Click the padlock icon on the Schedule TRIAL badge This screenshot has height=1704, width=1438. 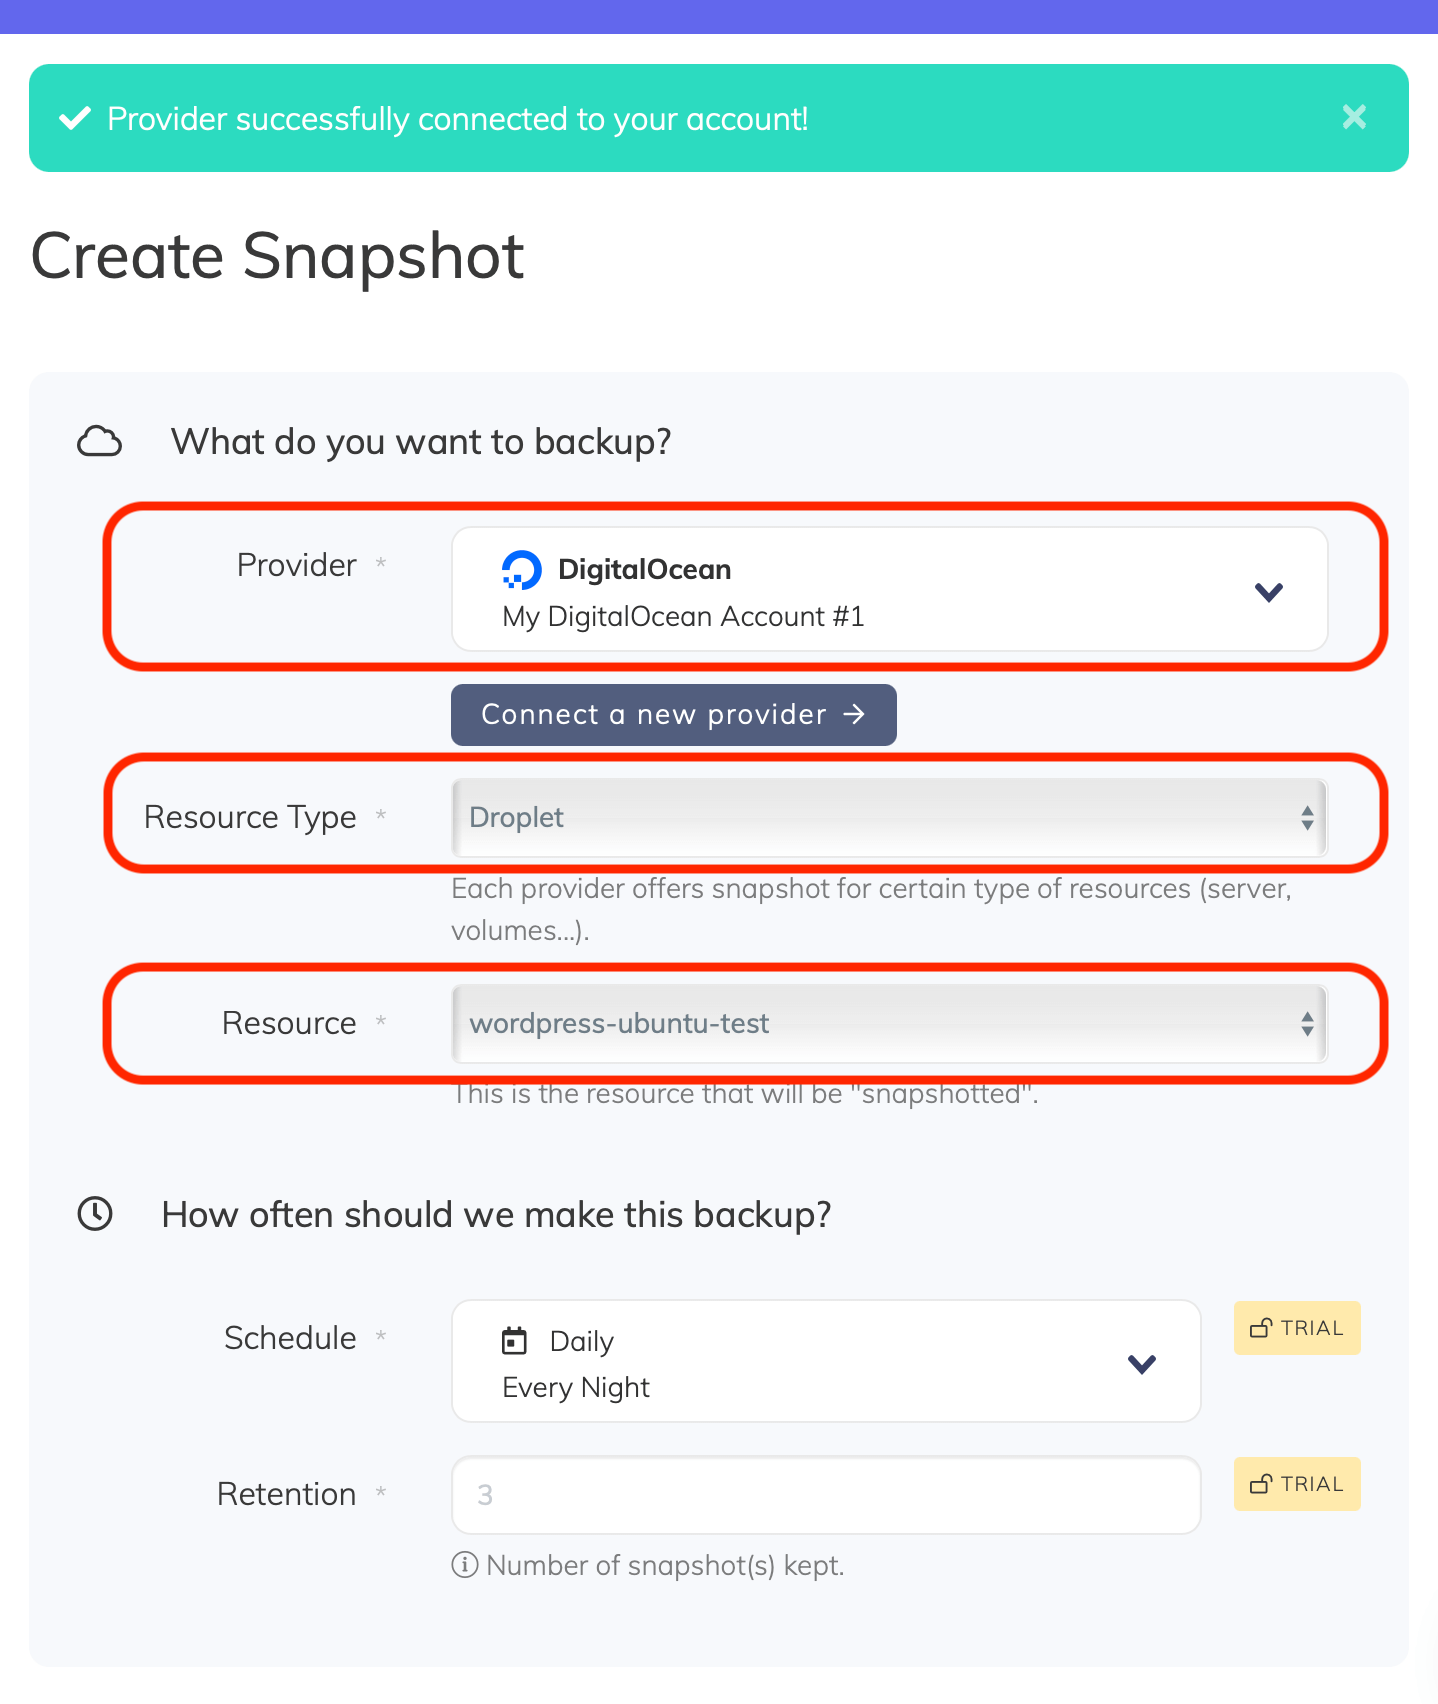tap(1261, 1327)
